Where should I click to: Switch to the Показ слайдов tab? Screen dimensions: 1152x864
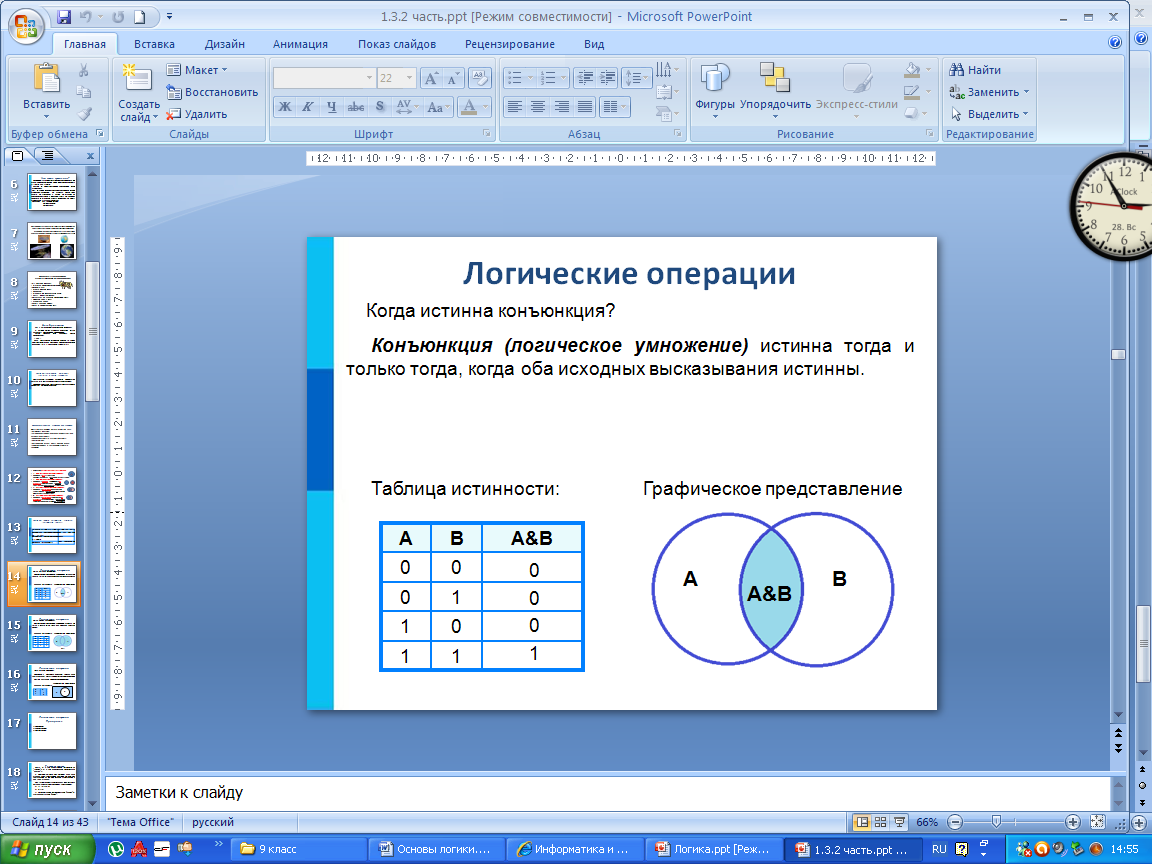[x=397, y=44]
